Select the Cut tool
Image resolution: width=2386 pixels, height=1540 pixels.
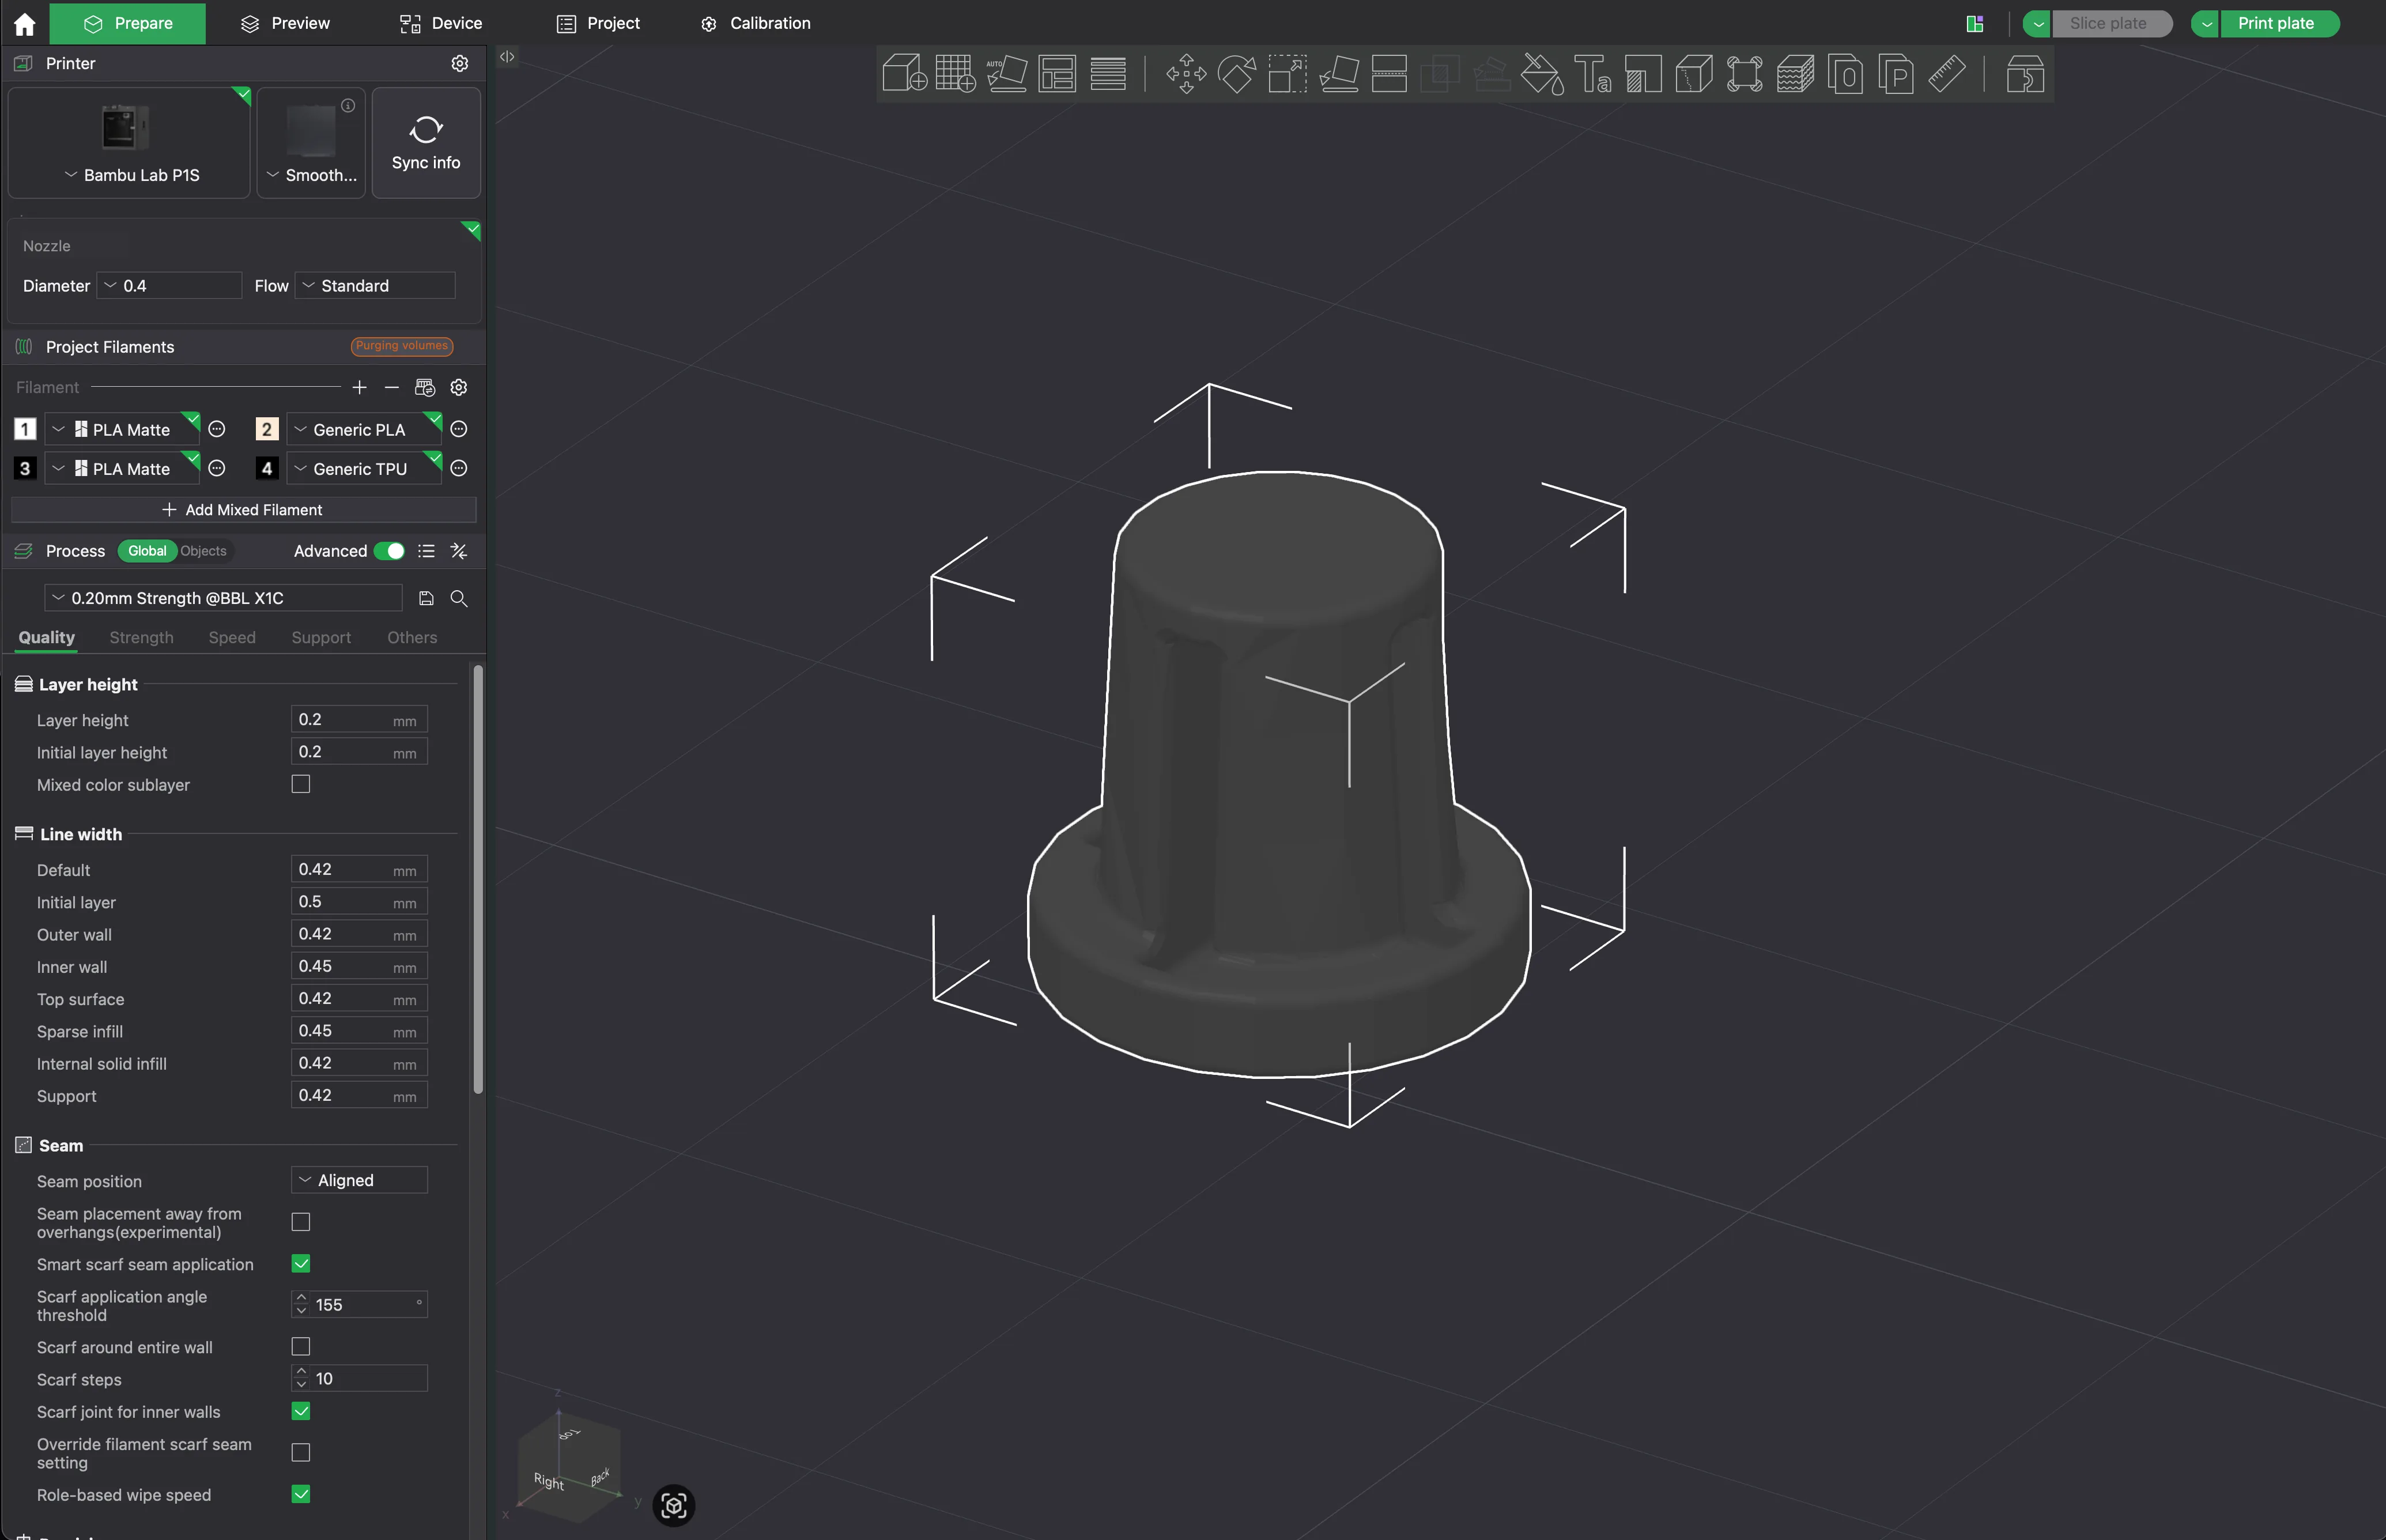(1389, 74)
